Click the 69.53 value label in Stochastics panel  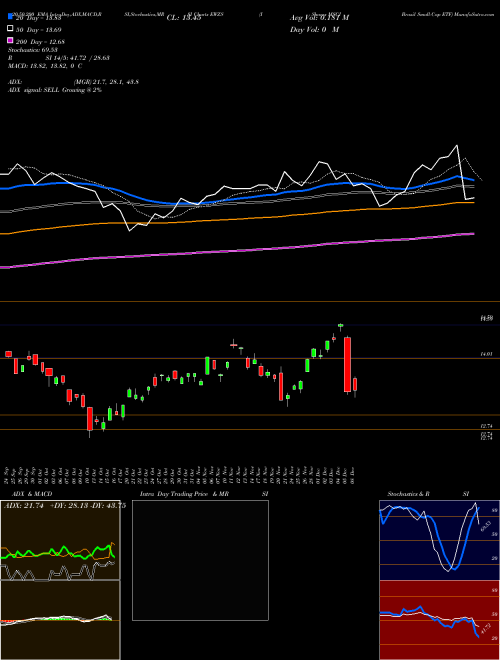[486, 526]
